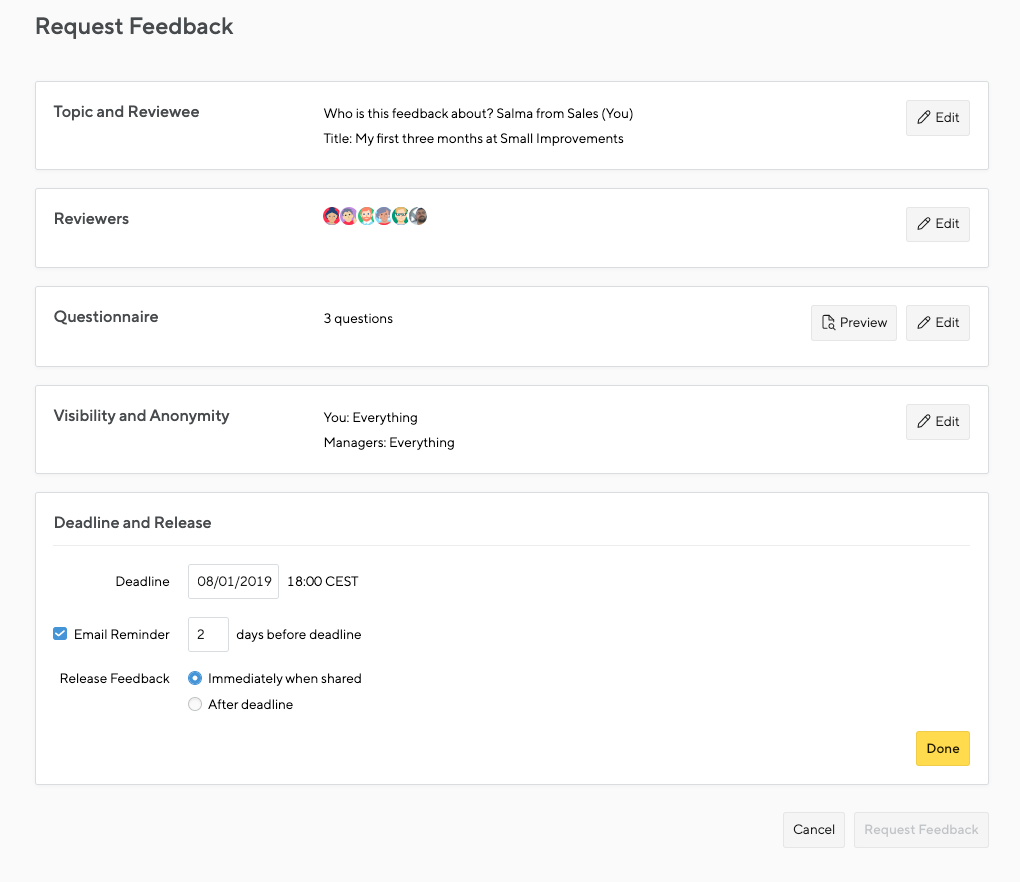Keep Immediately when shared selected
The height and width of the screenshot is (882, 1020).
pos(195,678)
